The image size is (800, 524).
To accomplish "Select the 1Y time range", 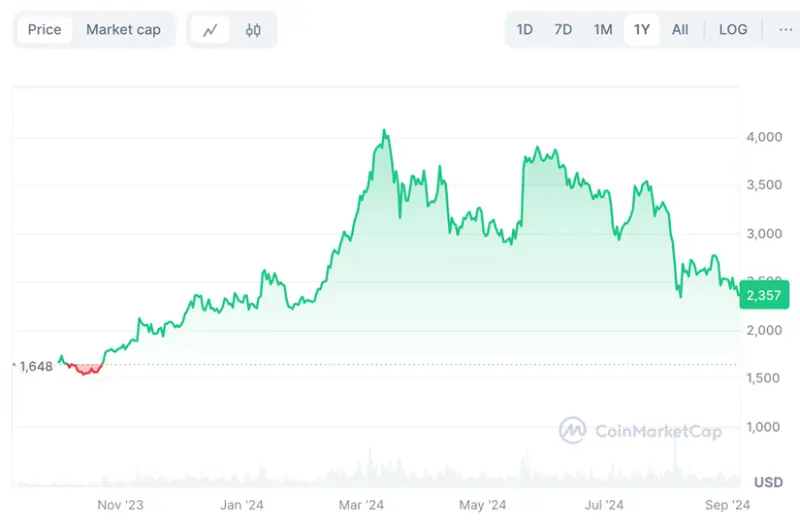I will pyautogui.click(x=642, y=30).
